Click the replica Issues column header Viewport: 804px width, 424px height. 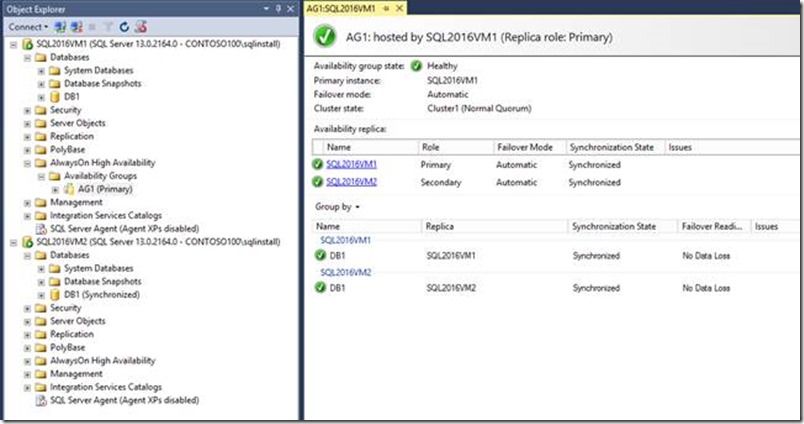click(x=733, y=147)
